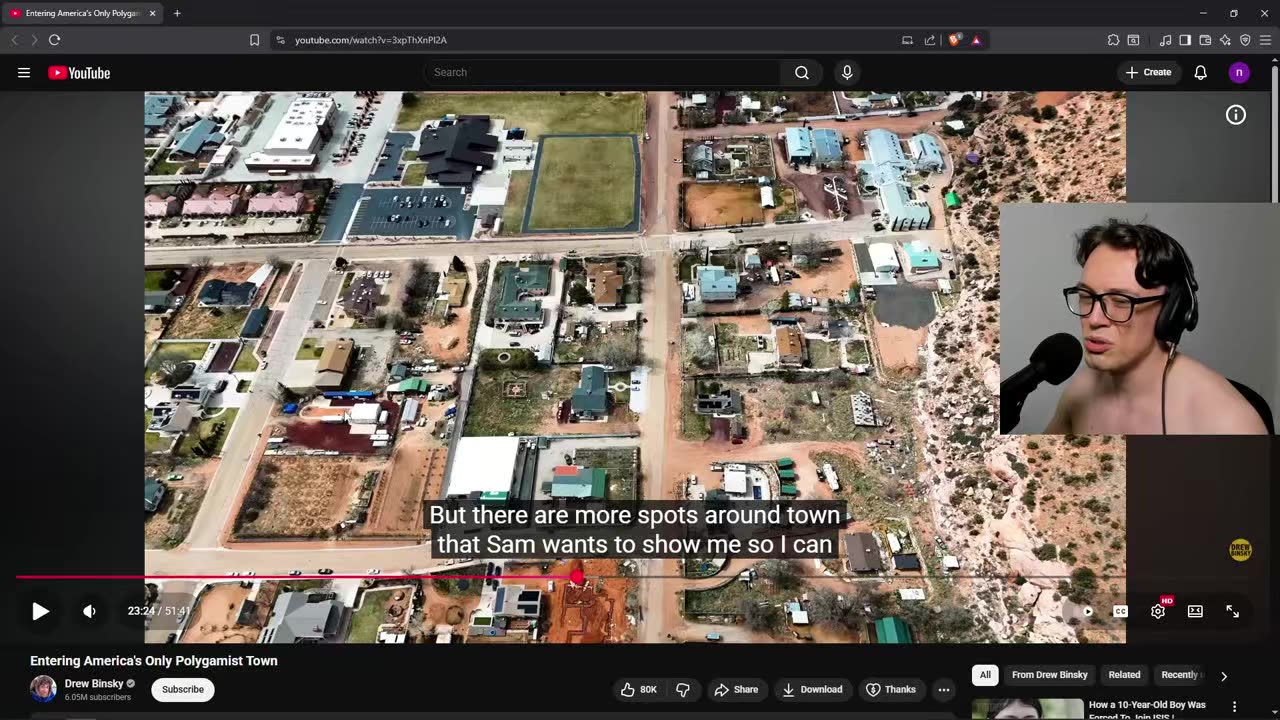Click the address bar URL
The image size is (1280, 720).
coord(371,40)
